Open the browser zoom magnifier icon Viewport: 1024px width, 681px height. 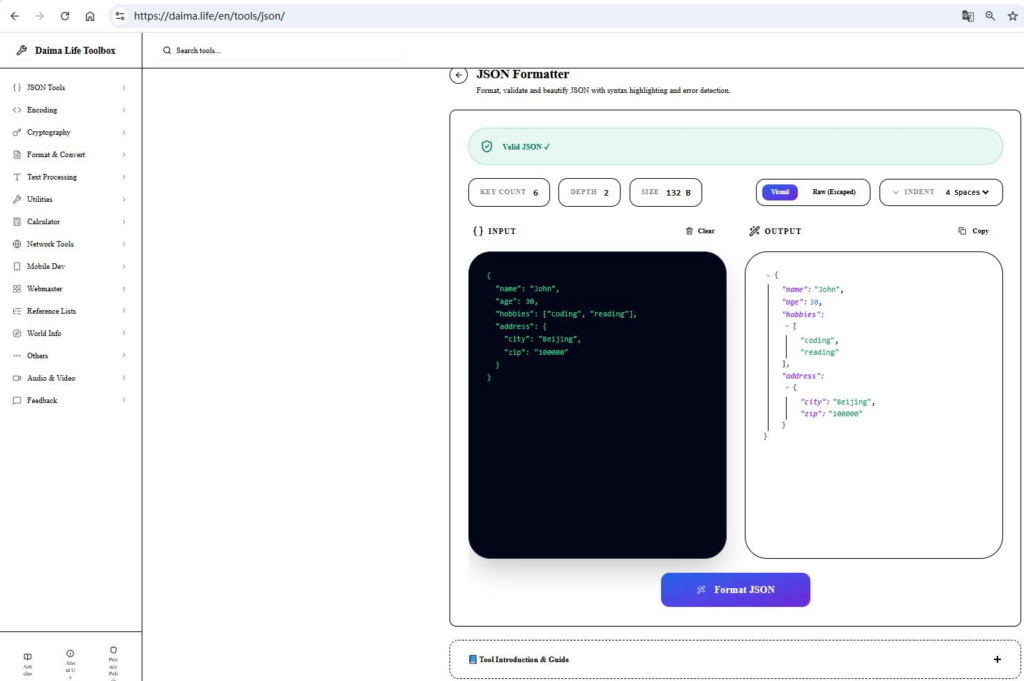pos(990,16)
